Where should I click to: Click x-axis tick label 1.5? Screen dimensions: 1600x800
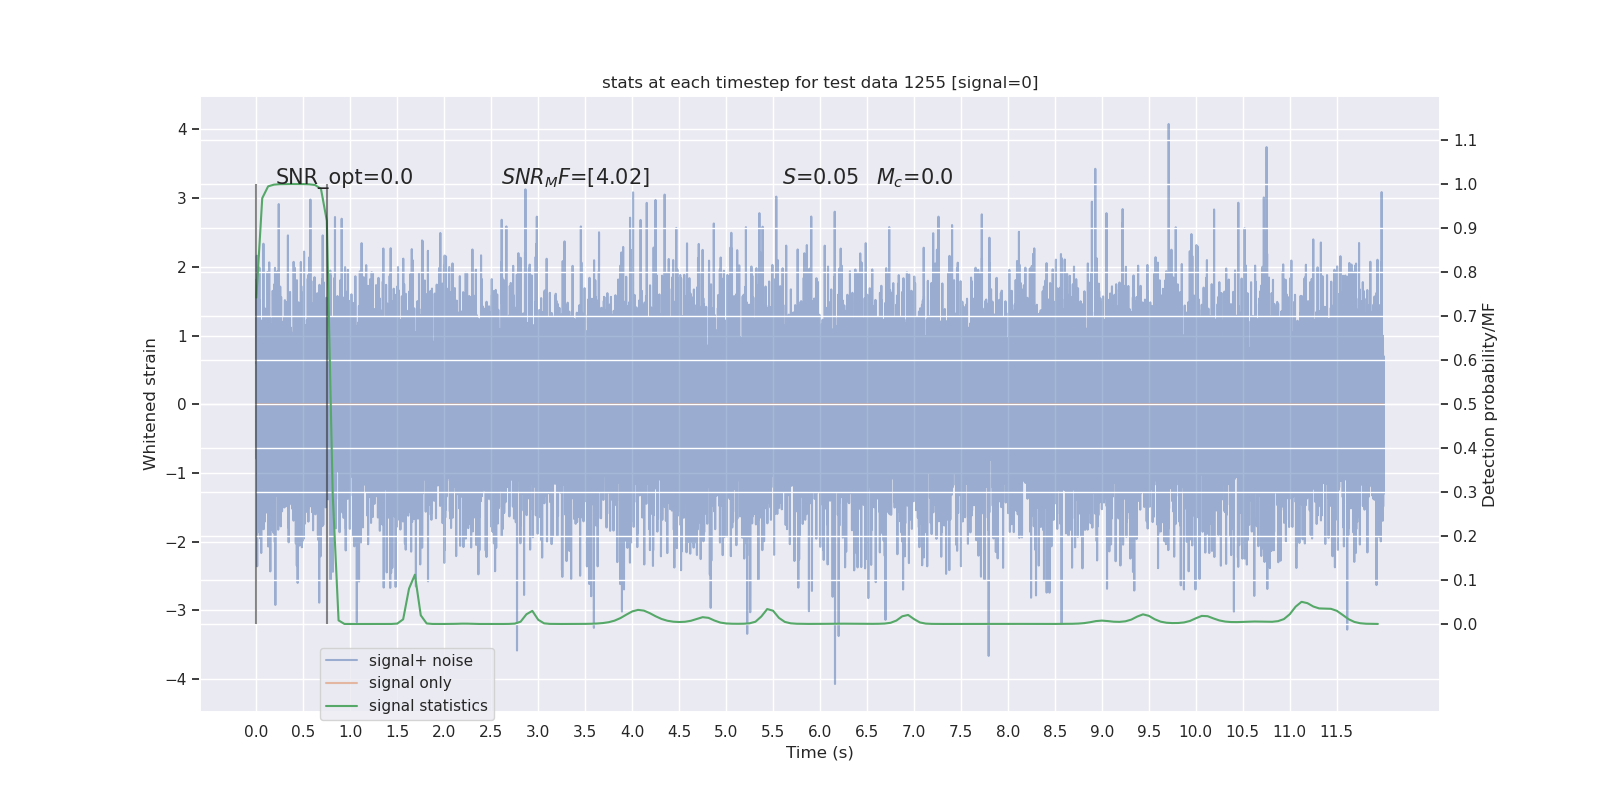coord(397,732)
